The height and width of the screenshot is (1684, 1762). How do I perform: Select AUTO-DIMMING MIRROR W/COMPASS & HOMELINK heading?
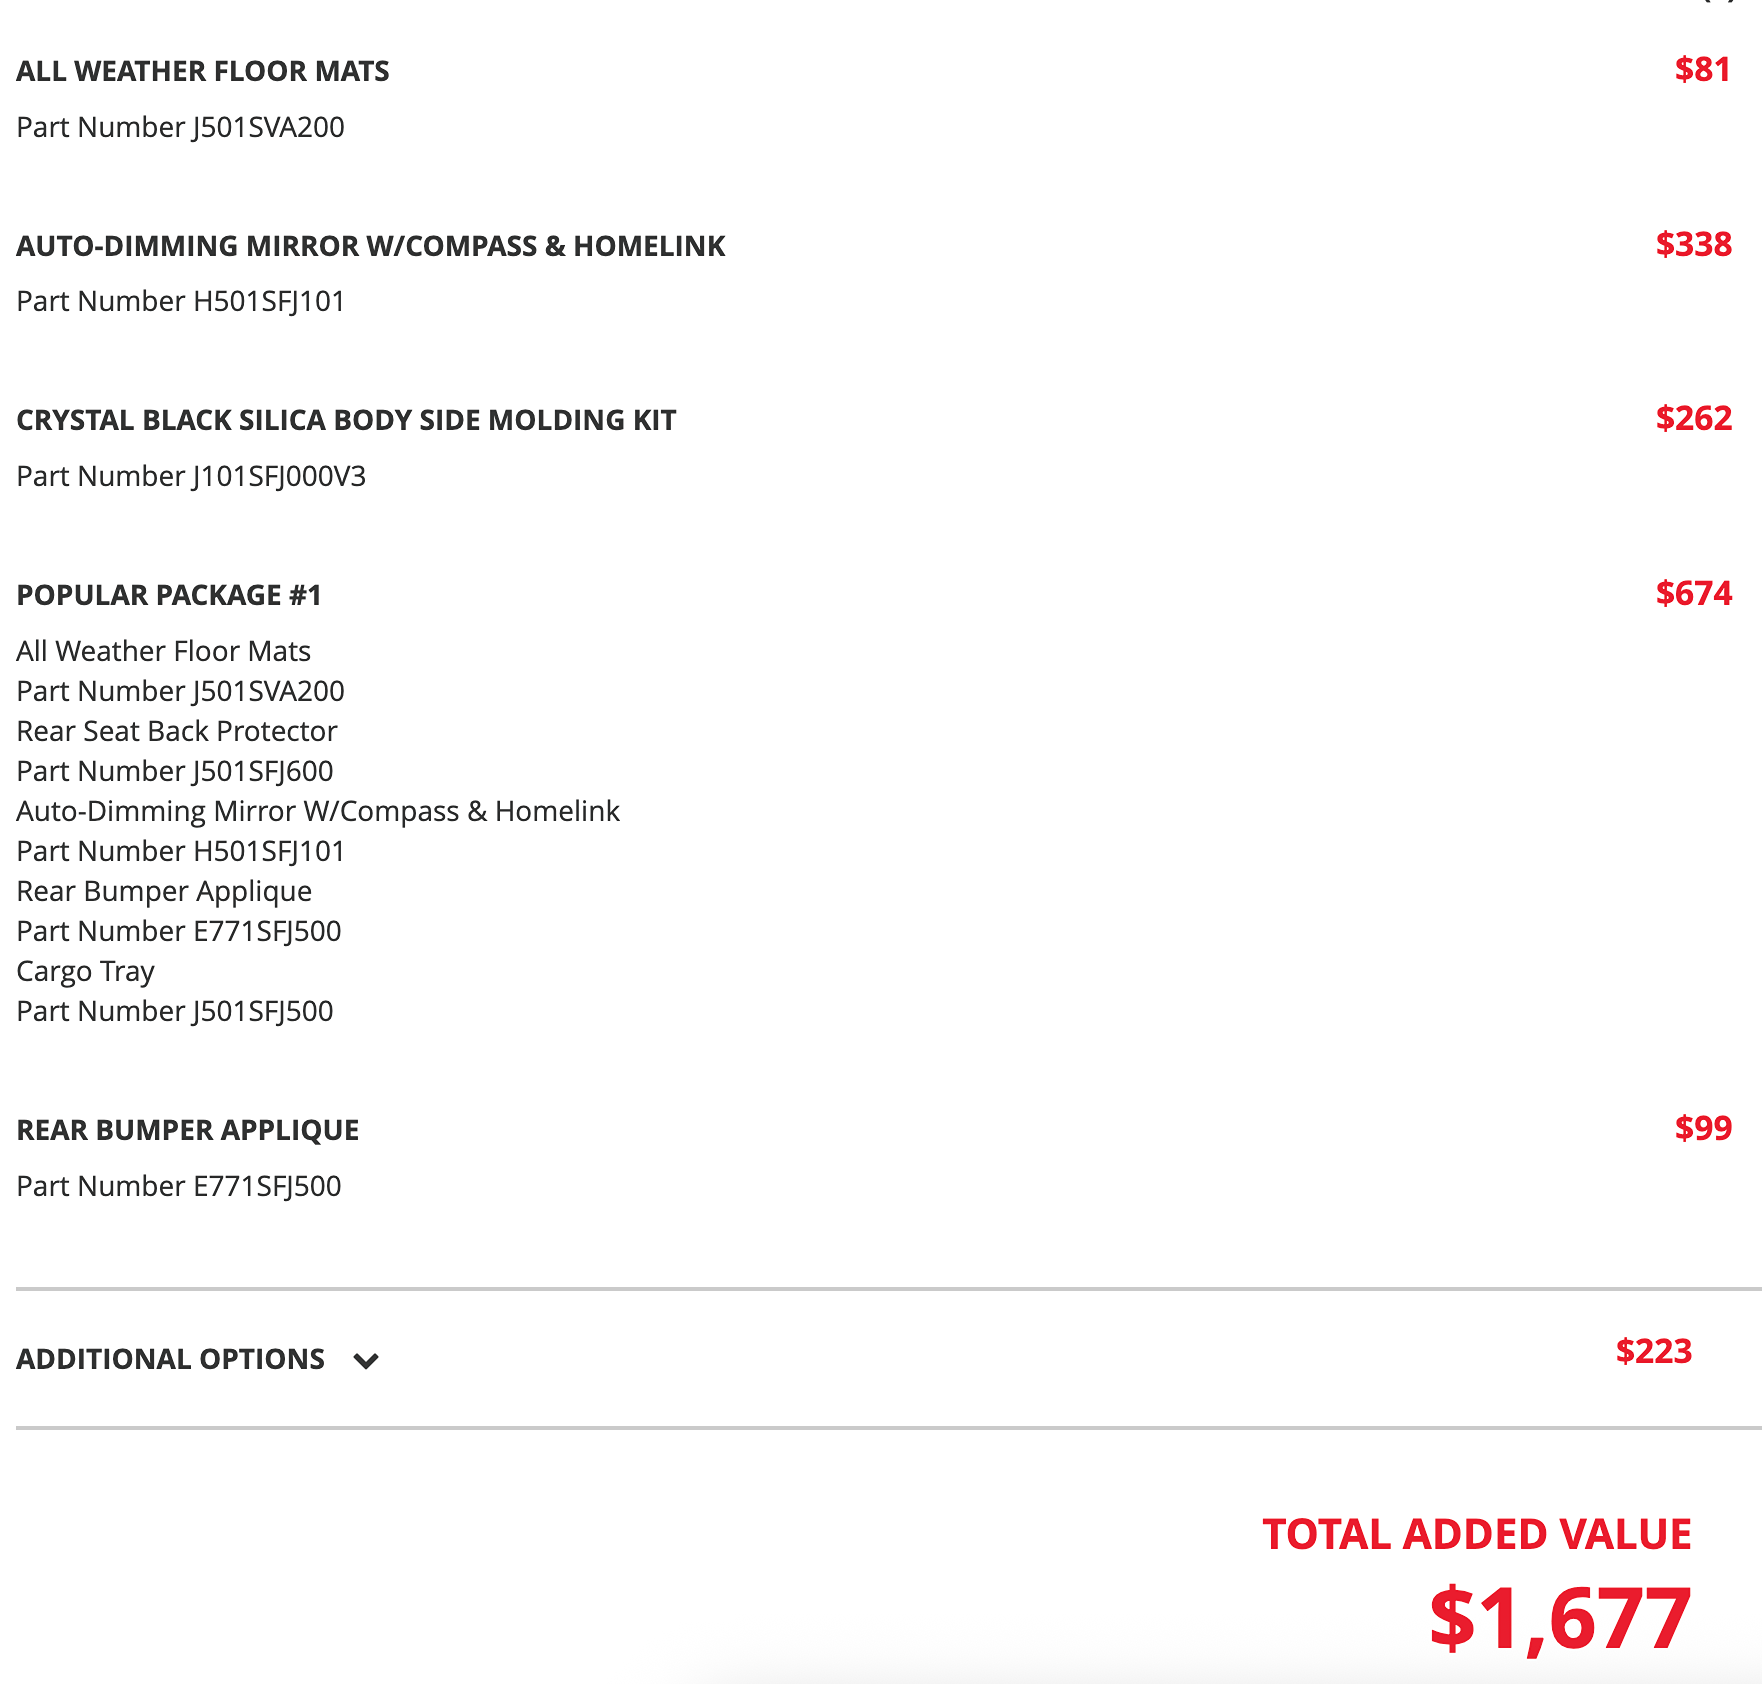(x=371, y=246)
